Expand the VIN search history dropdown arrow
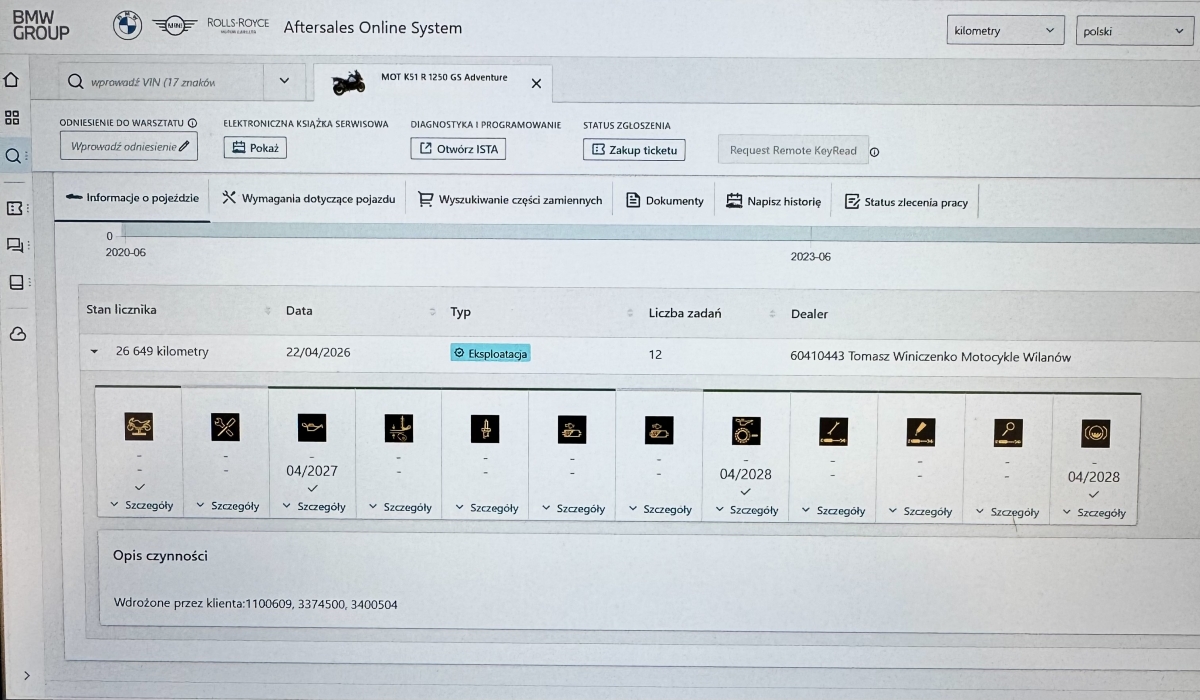This screenshot has width=1200, height=700. (284, 82)
